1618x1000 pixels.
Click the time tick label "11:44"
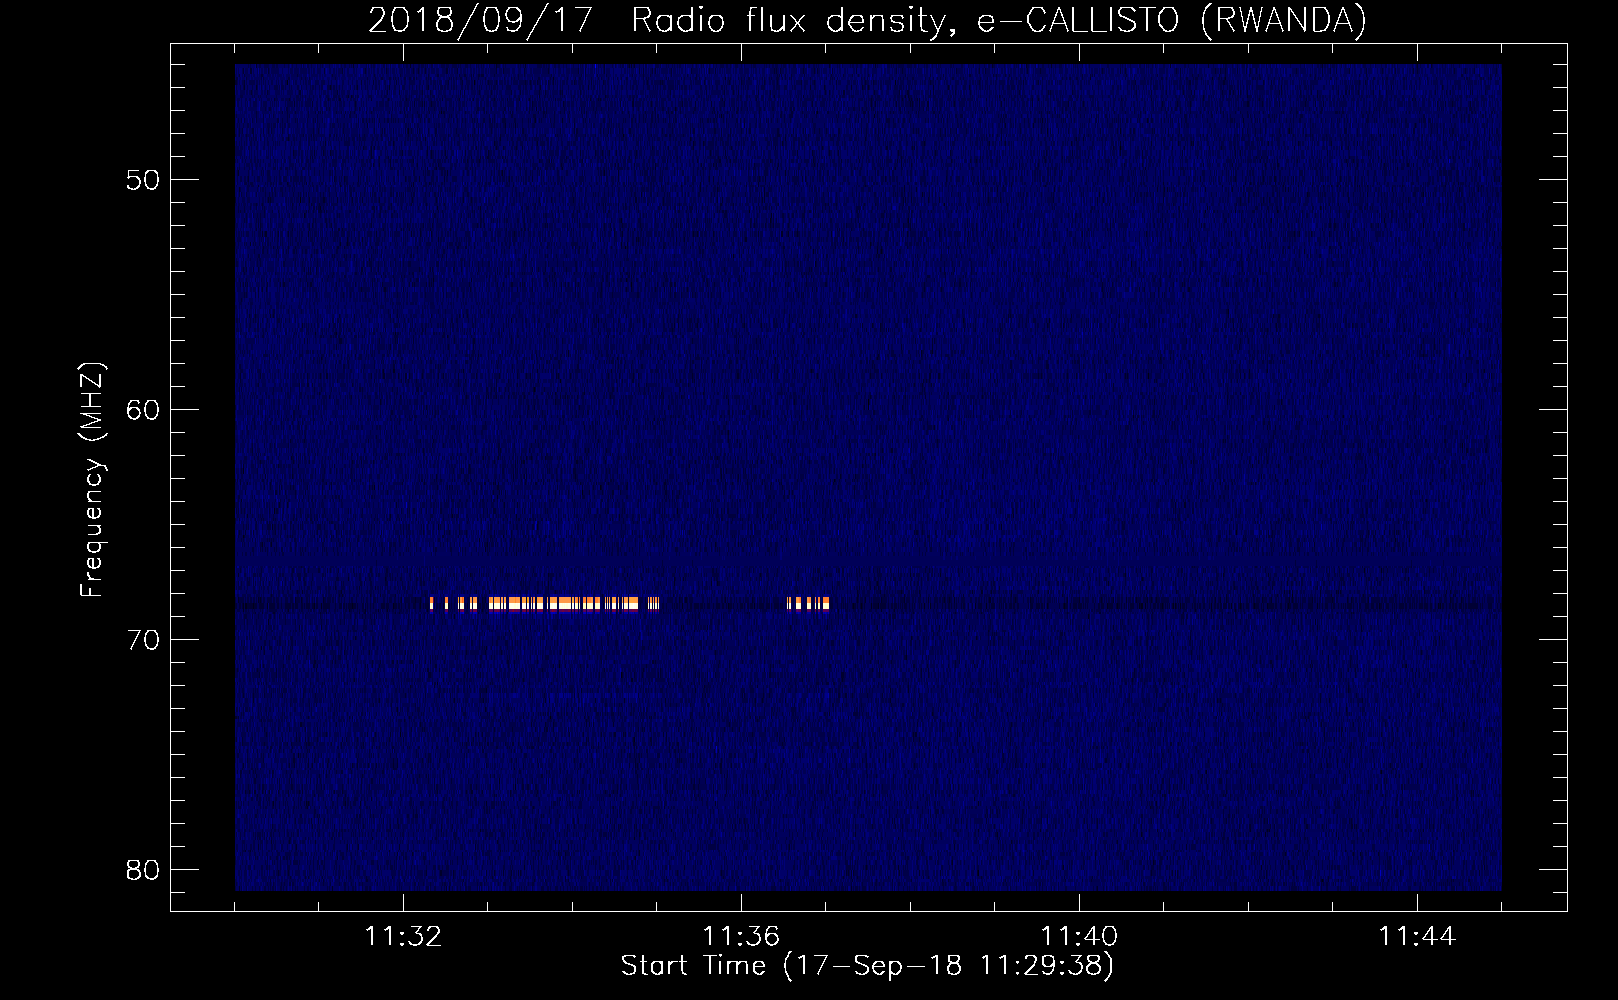point(1417,937)
